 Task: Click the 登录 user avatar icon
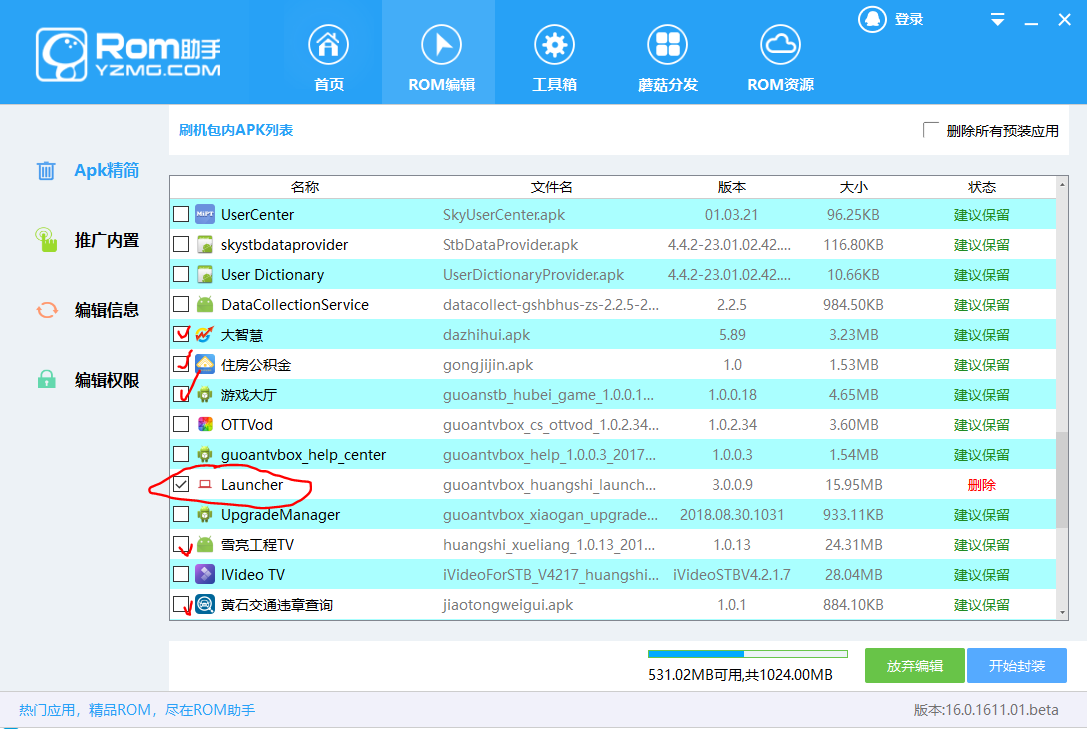pyautogui.click(x=872, y=19)
